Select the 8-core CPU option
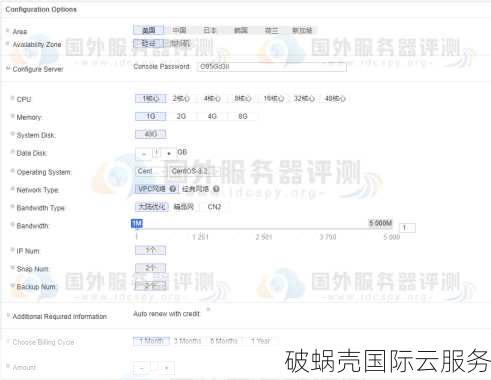The image size is (491, 380). click(243, 99)
